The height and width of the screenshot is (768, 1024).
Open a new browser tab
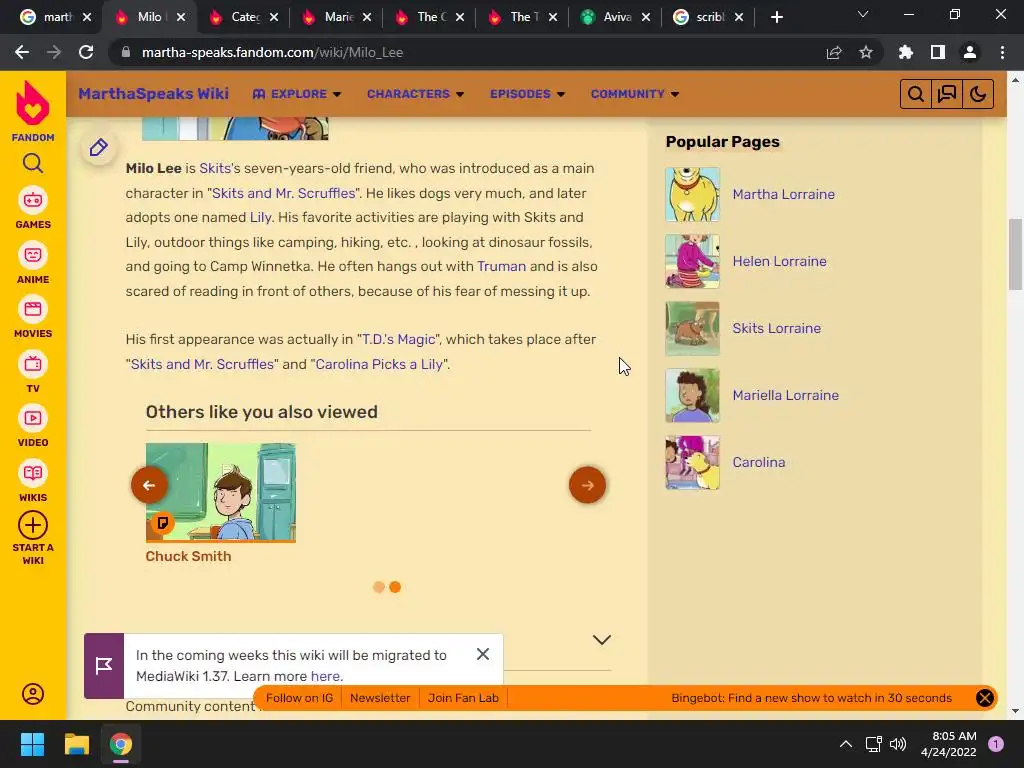(776, 17)
